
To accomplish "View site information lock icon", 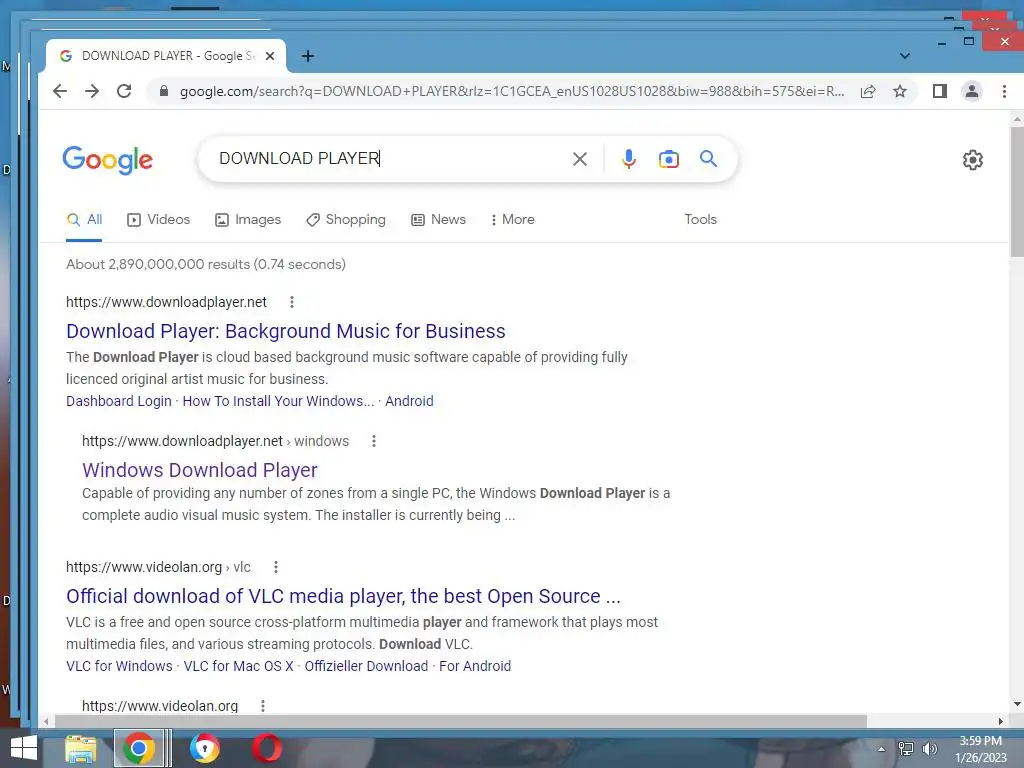I will point(164,91).
